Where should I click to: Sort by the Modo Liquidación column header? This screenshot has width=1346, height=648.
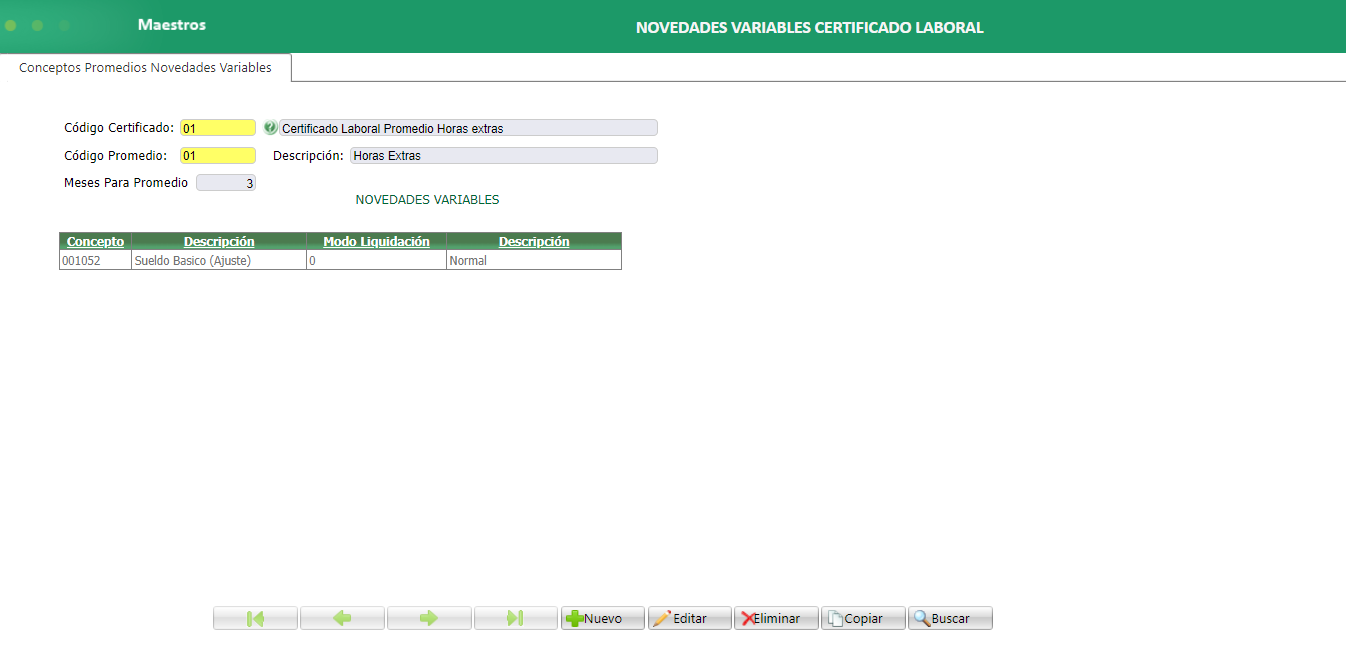(x=375, y=241)
